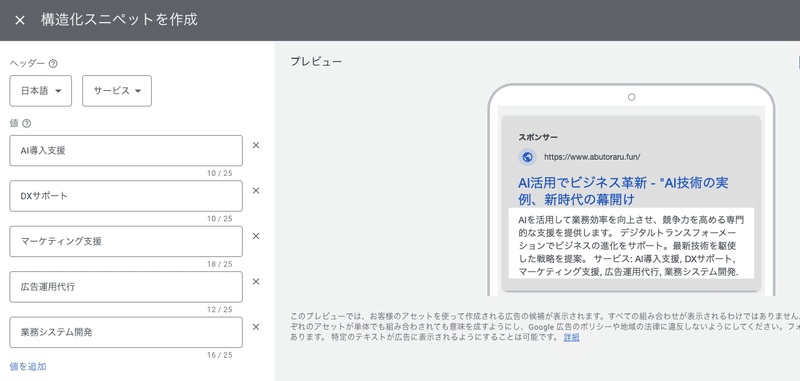Edit the マーケティング支援 value field
This screenshot has width=800, height=381.
(x=126, y=241)
